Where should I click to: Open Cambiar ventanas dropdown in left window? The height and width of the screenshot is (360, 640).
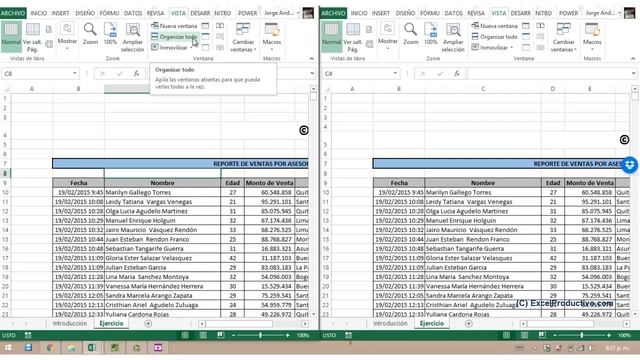tap(243, 37)
